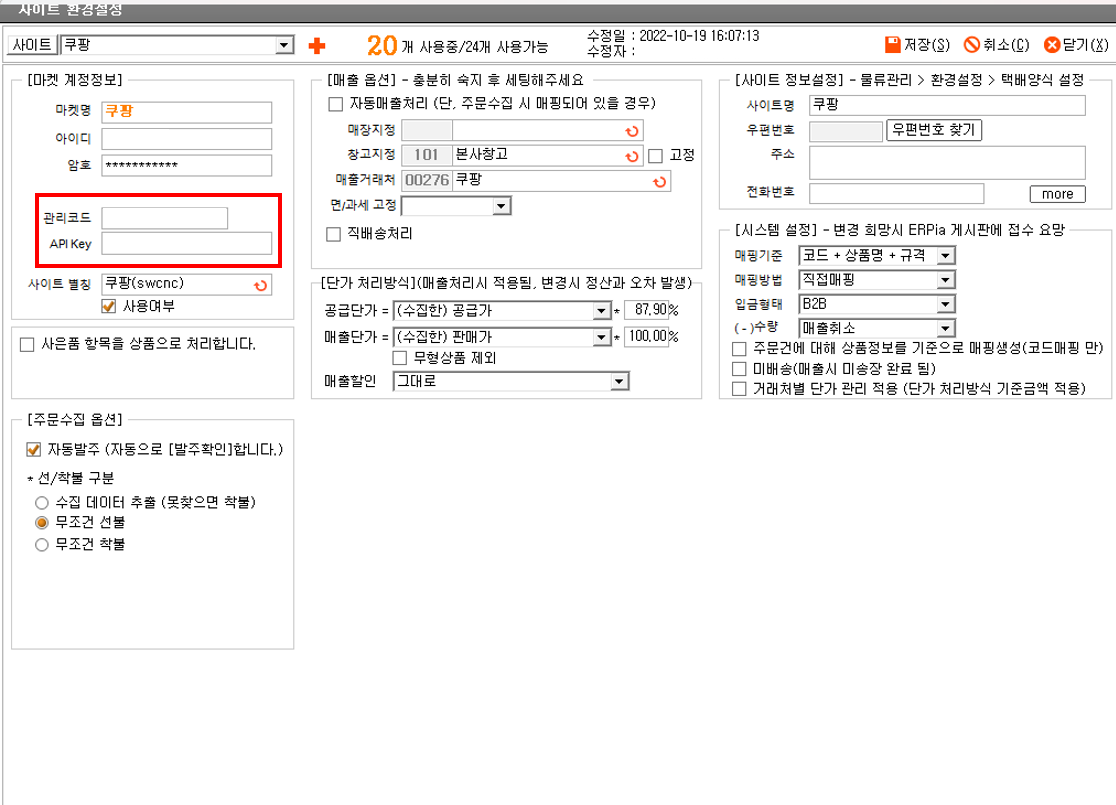Click refresh icon beside 사이트 별칭 field

260,285
